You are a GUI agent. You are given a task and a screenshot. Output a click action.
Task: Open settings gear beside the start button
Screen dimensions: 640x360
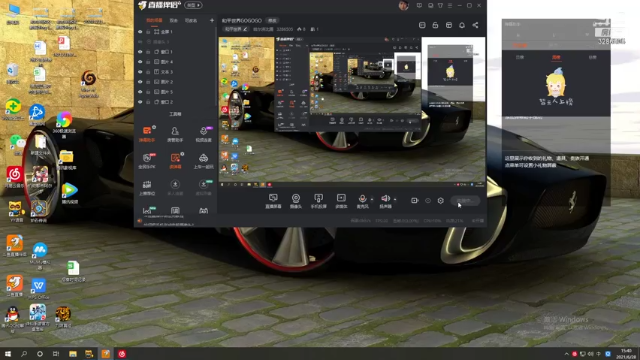click(x=440, y=200)
